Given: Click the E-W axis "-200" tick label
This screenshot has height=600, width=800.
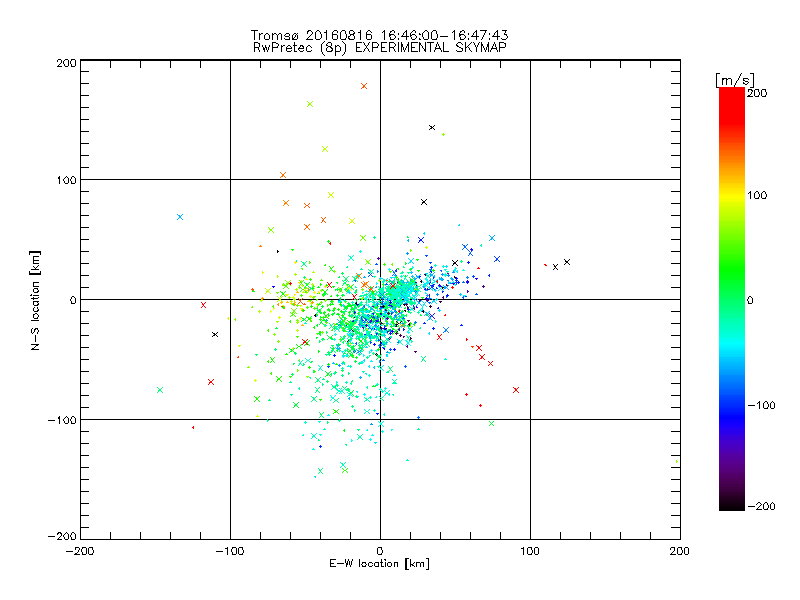Looking at the screenshot, I should pyautogui.click(x=80, y=551).
